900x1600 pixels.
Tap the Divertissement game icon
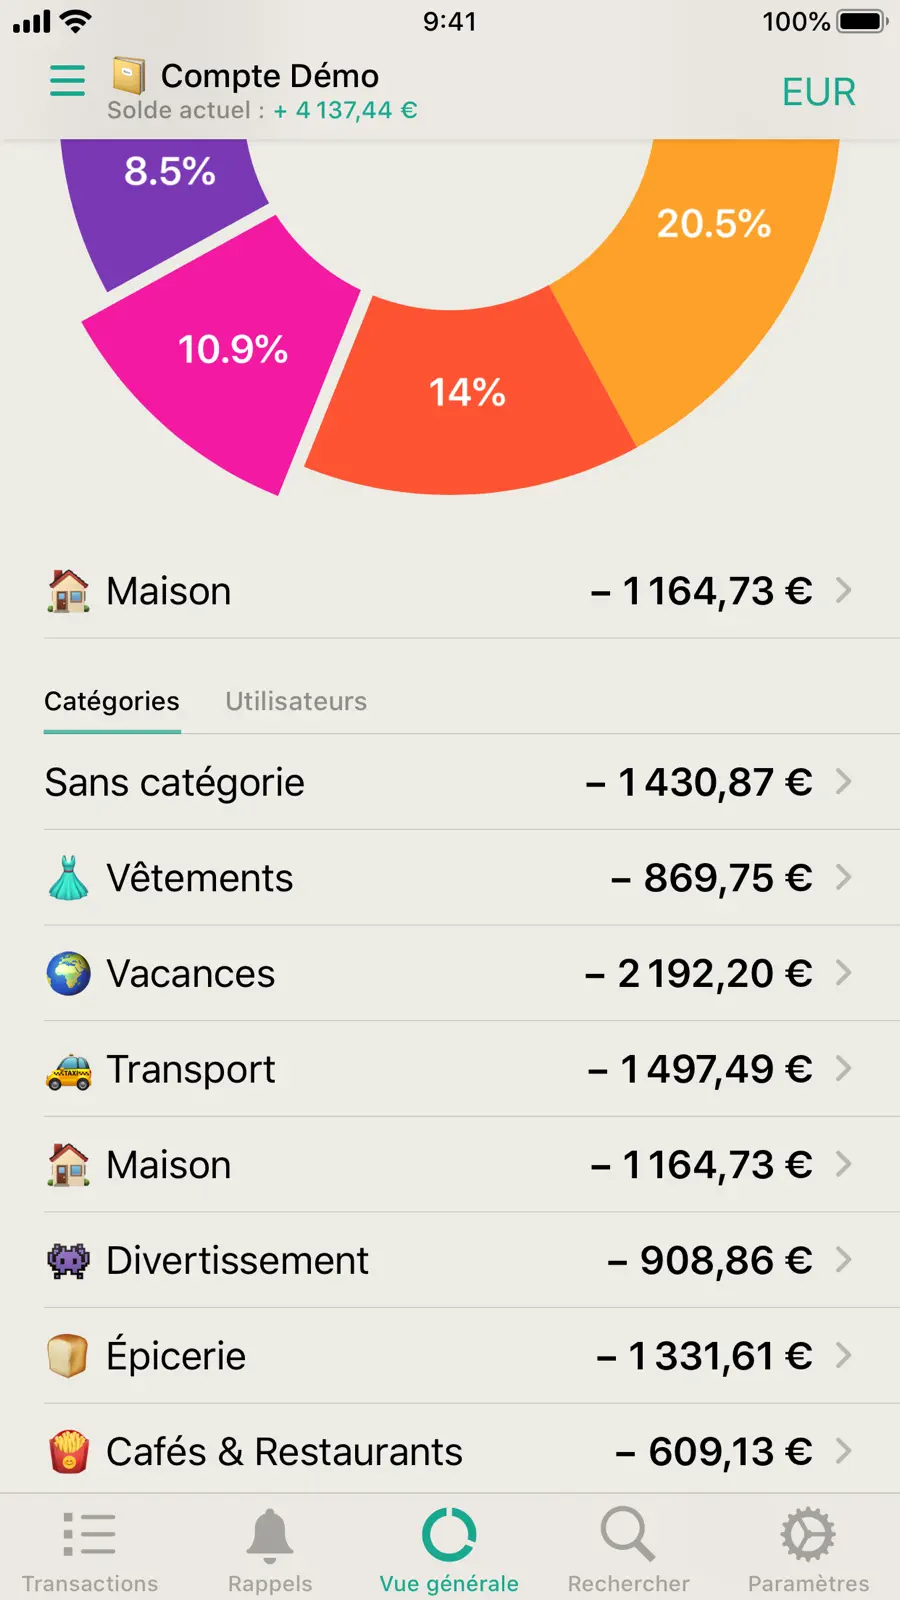[x=69, y=1261]
